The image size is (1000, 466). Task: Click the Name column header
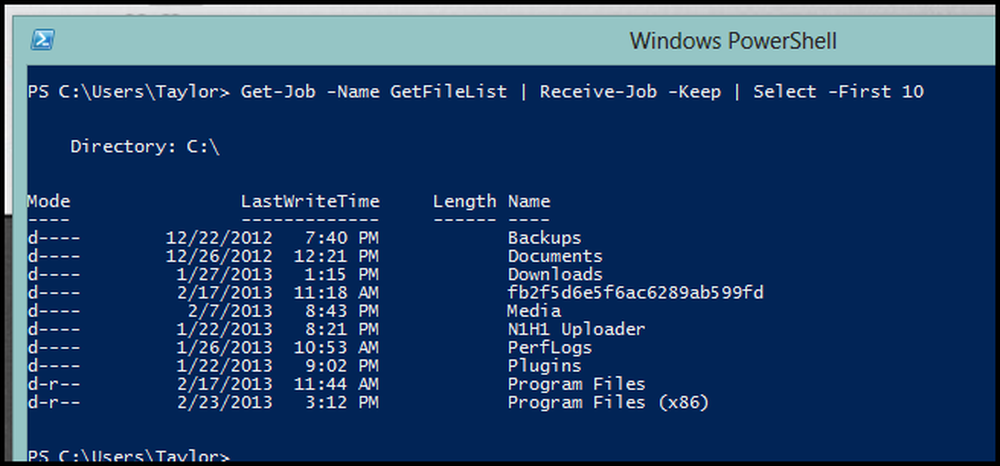click(x=529, y=201)
